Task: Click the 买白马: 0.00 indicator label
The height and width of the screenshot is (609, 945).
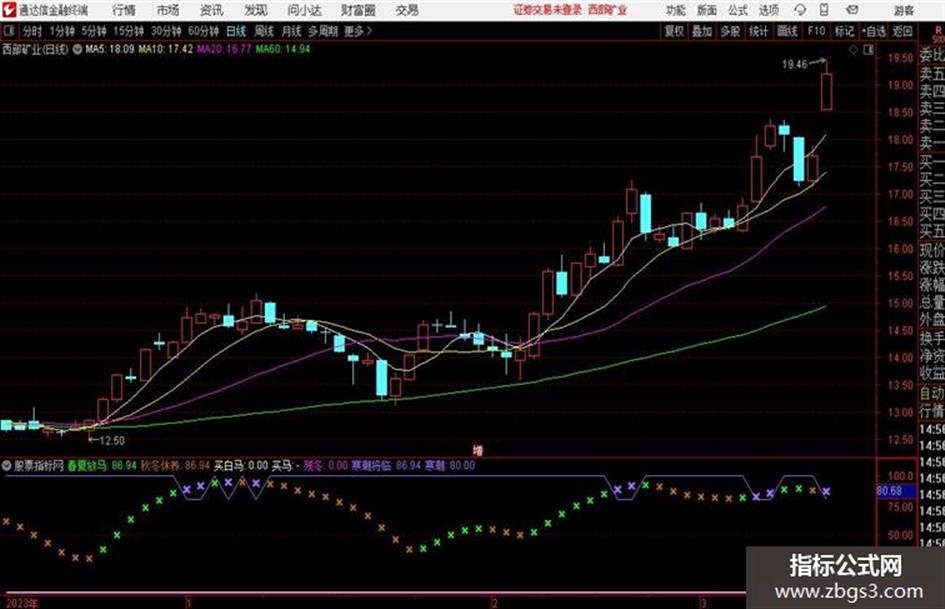Action: (x=241, y=465)
